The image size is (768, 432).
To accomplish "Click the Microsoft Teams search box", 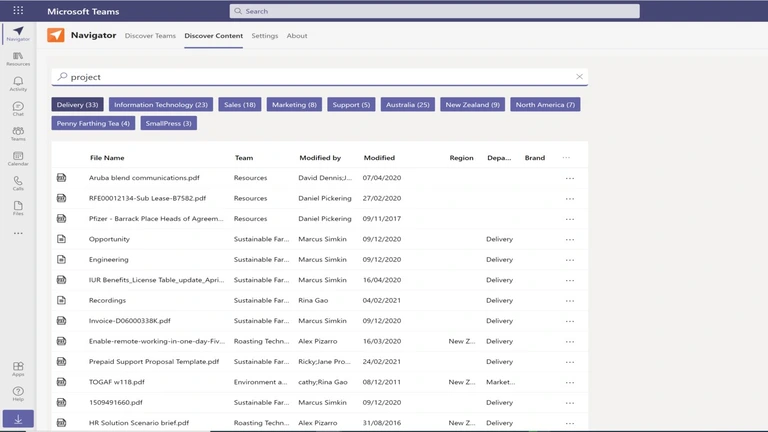I will coord(434,11).
